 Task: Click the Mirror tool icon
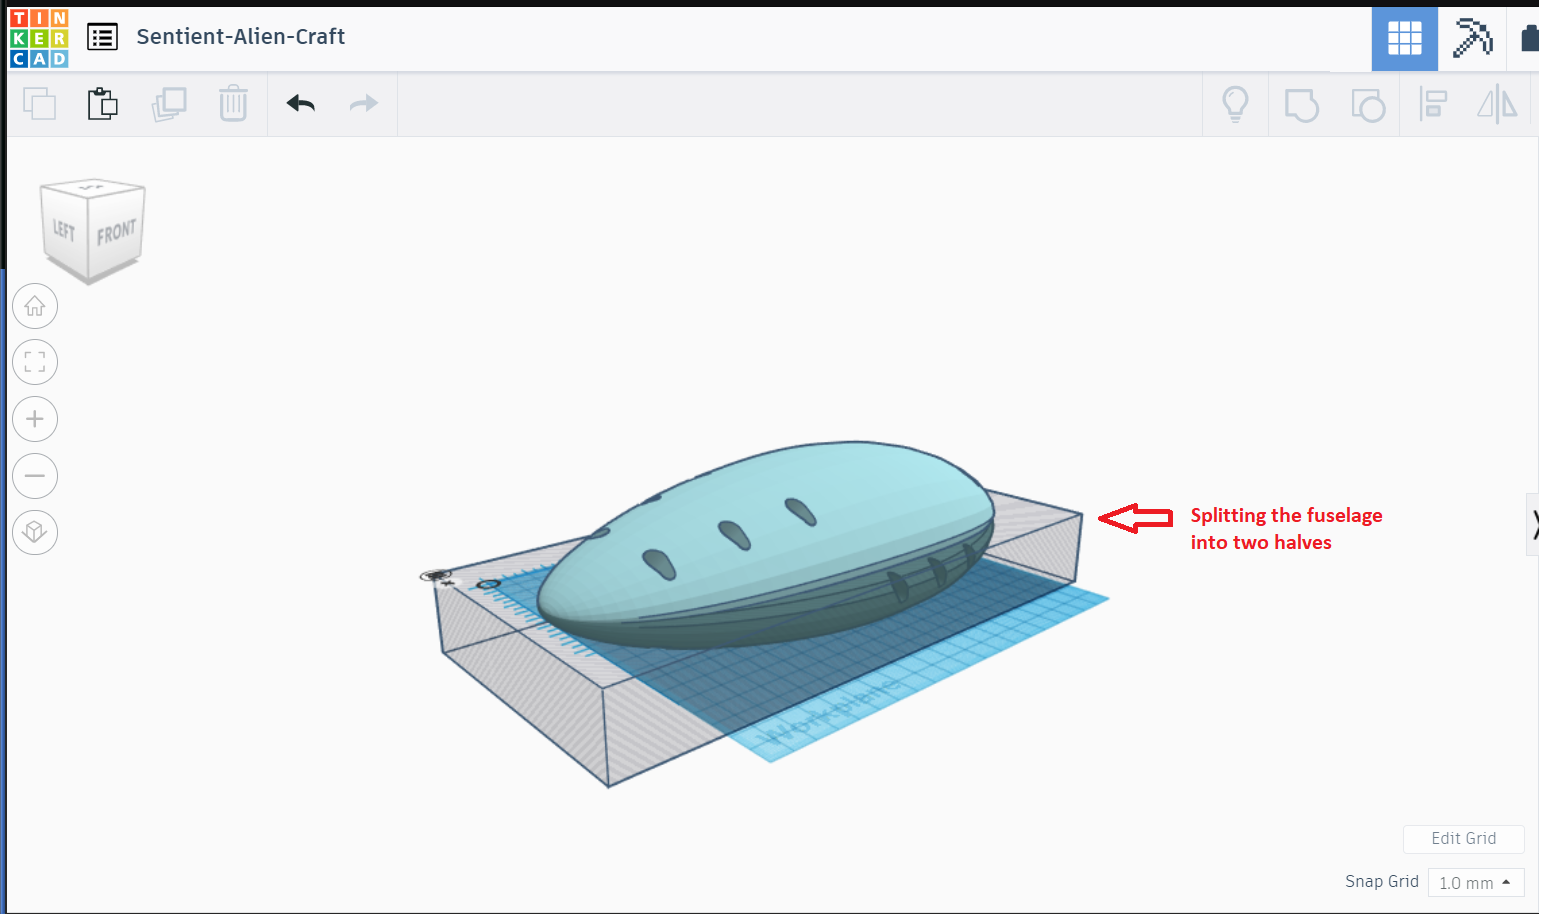pyautogui.click(x=1497, y=104)
